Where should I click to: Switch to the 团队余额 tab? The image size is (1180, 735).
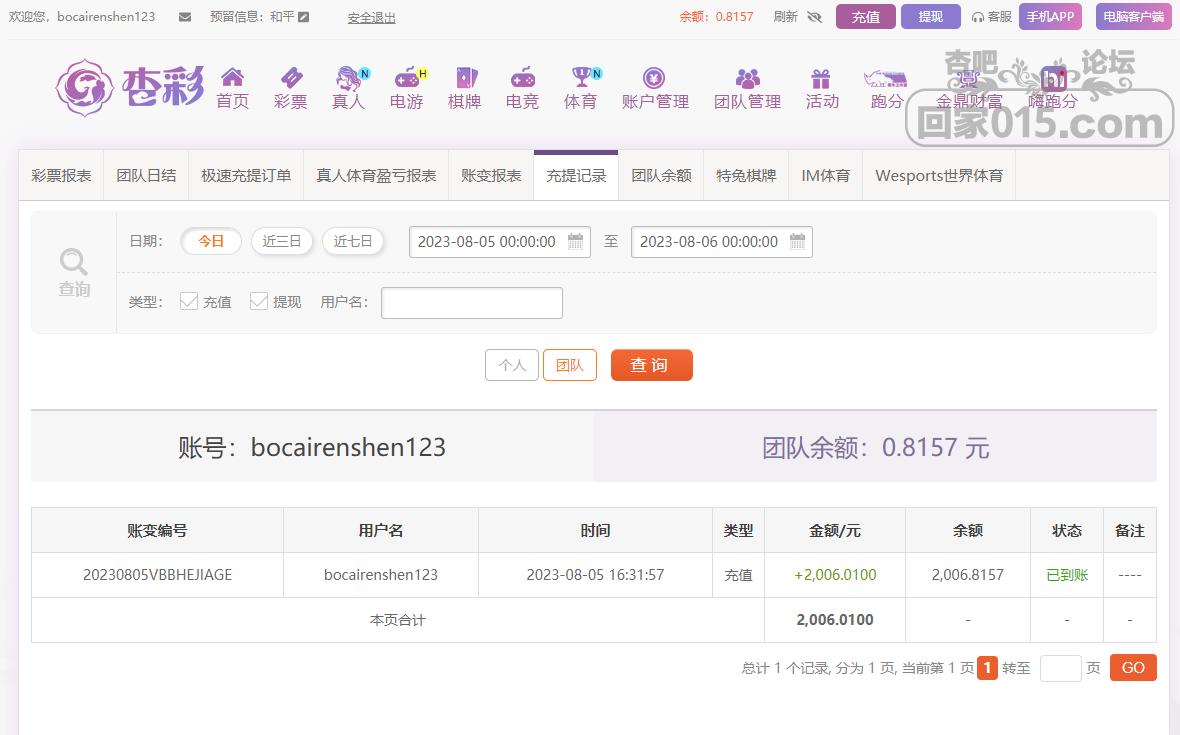click(661, 175)
